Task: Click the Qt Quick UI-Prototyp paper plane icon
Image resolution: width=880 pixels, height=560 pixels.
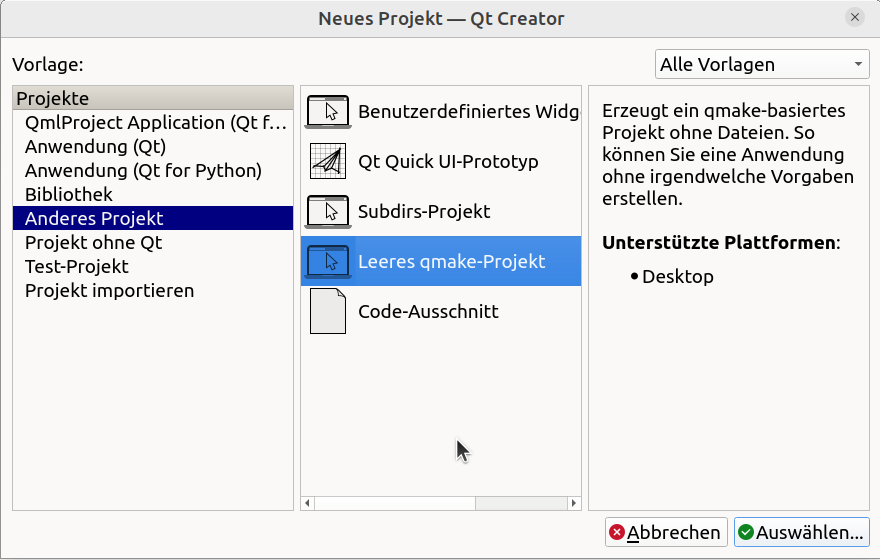Action: coord(328,161)
